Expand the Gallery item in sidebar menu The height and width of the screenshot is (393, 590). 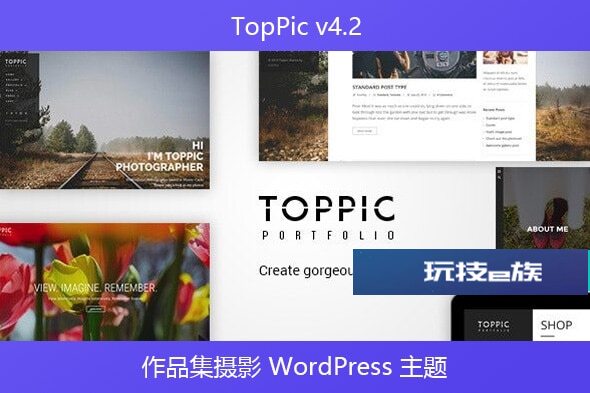click(x=14, y=80)
